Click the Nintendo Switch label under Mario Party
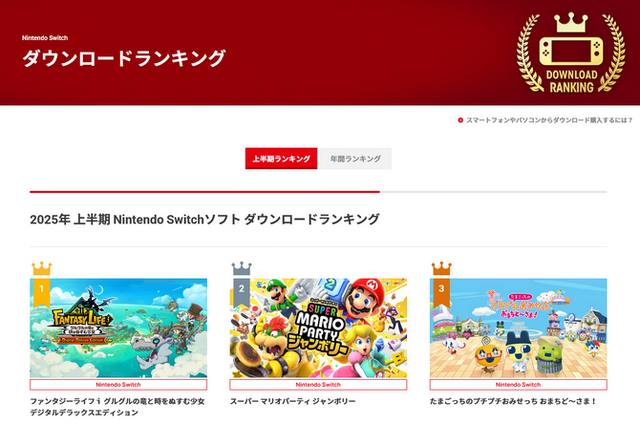The image size is (640, 424). [319, 384]
